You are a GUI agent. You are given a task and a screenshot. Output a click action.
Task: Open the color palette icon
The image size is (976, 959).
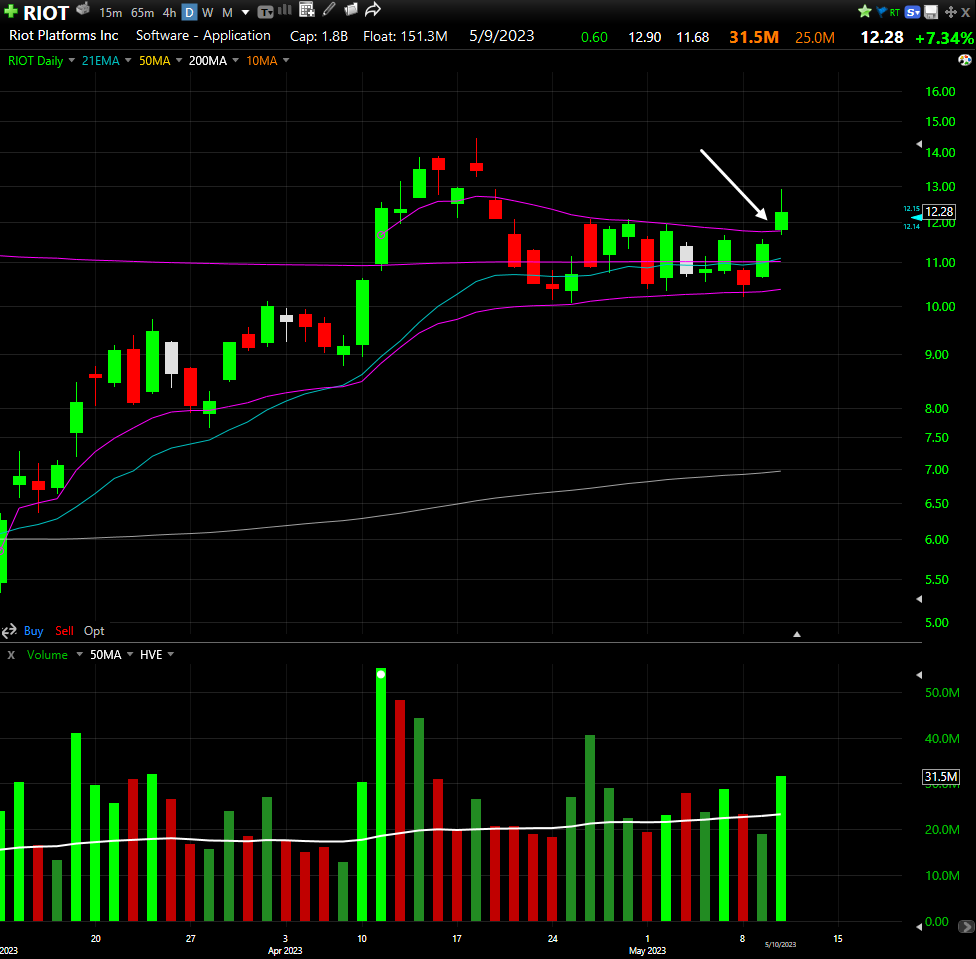coord(964,60)
